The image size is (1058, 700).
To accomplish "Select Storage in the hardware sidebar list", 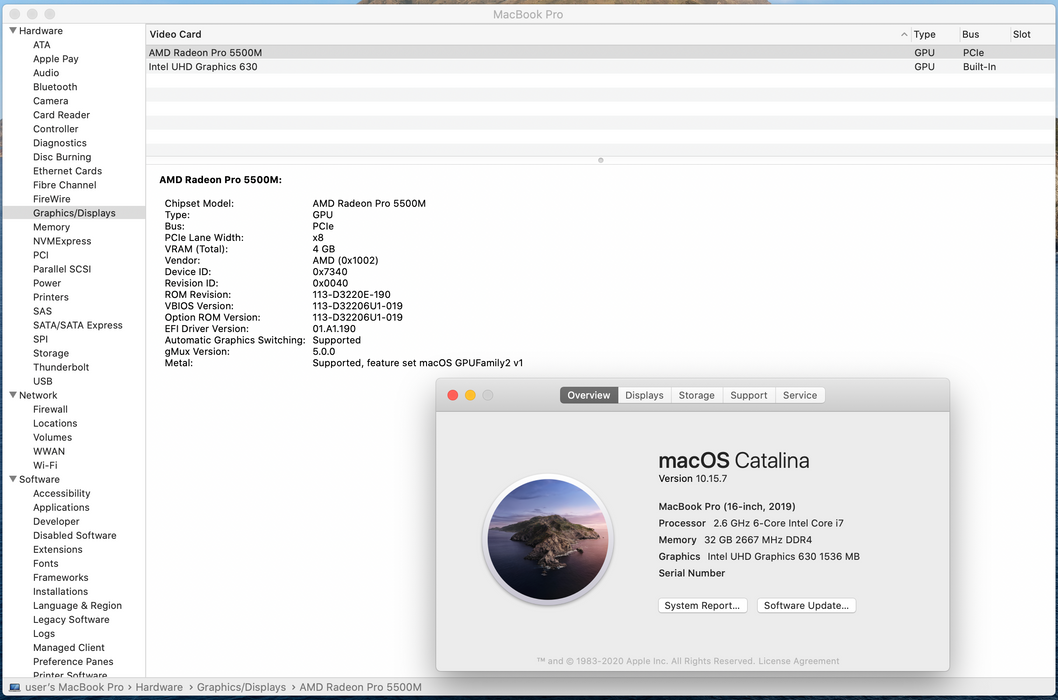I will tap(51, 353).
